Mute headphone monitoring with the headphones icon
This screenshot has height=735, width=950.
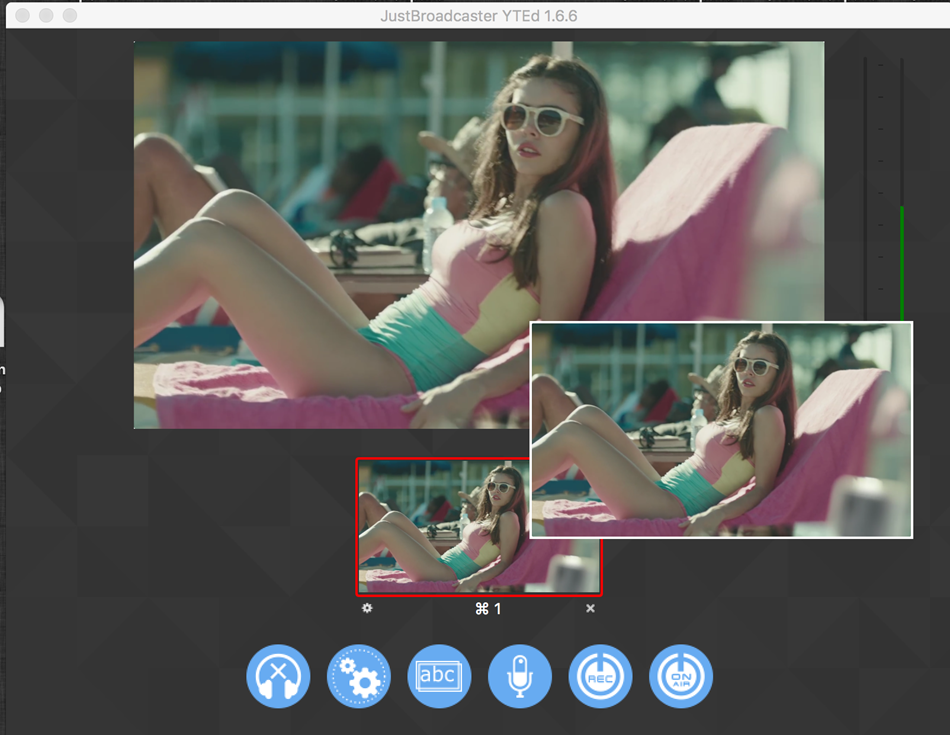coord(278,677)
